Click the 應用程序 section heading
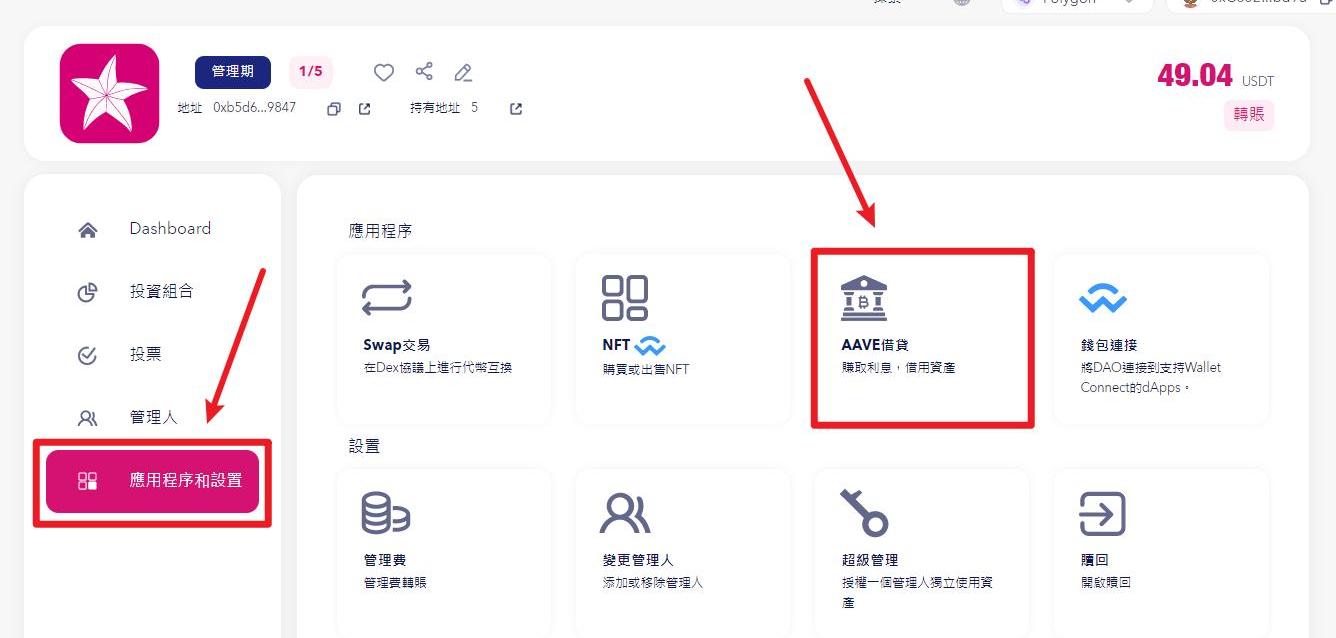 click(380, 231)
